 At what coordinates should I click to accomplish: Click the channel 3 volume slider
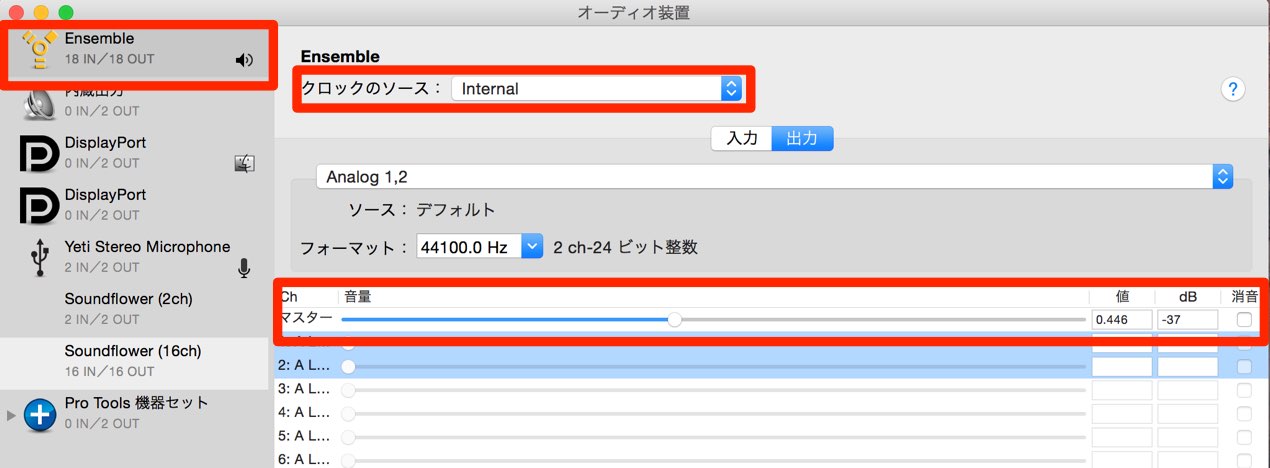click(x=713, y=390)
